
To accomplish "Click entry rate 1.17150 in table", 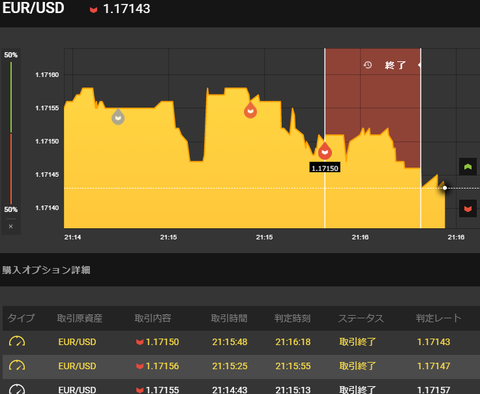I will (162, 342).
